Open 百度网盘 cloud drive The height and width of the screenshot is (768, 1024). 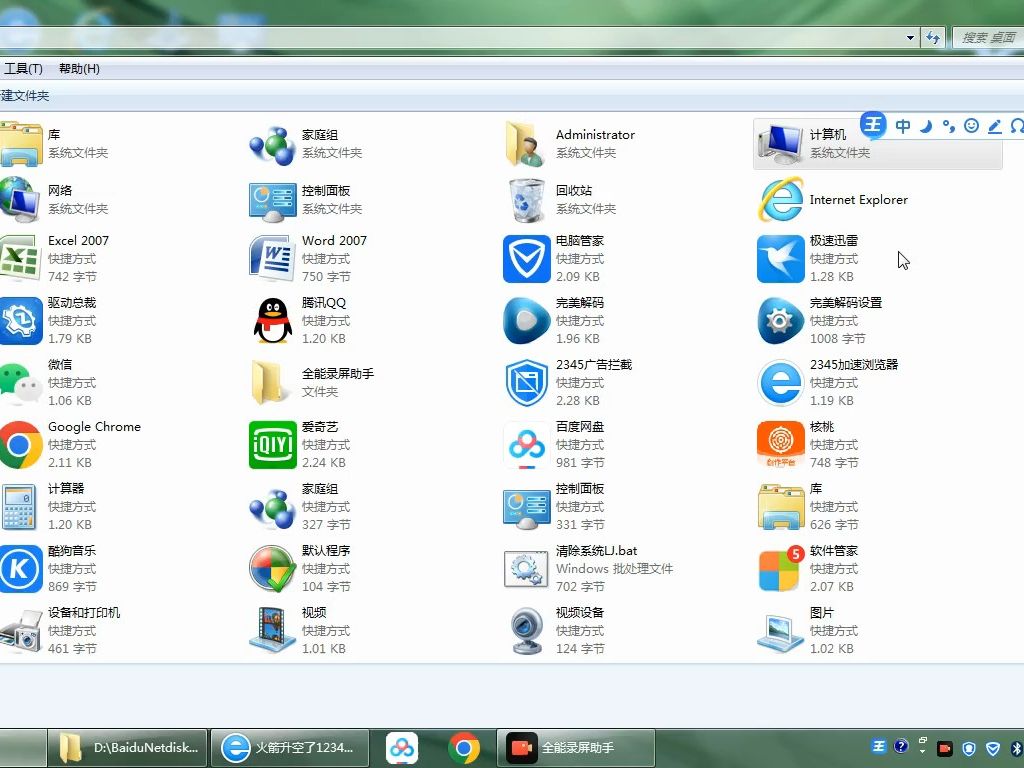point(525,445)
